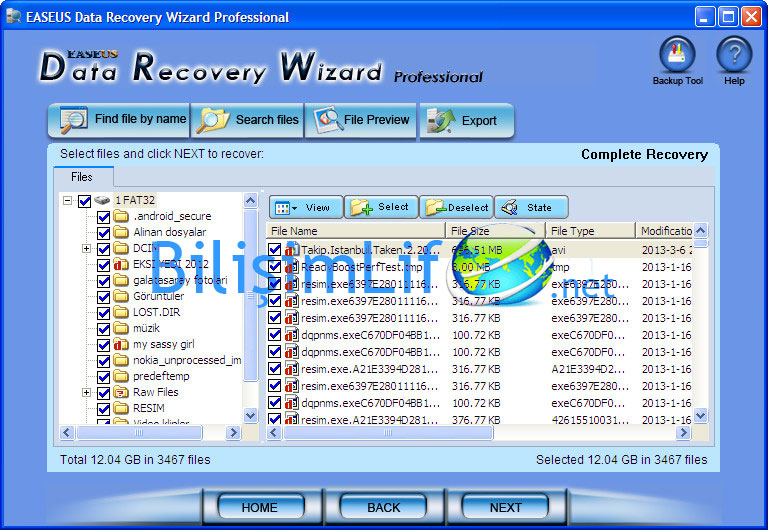The image size is (768, 530).
Task: Click the Find file by name magnifier icon
Action: click(74, 120)
